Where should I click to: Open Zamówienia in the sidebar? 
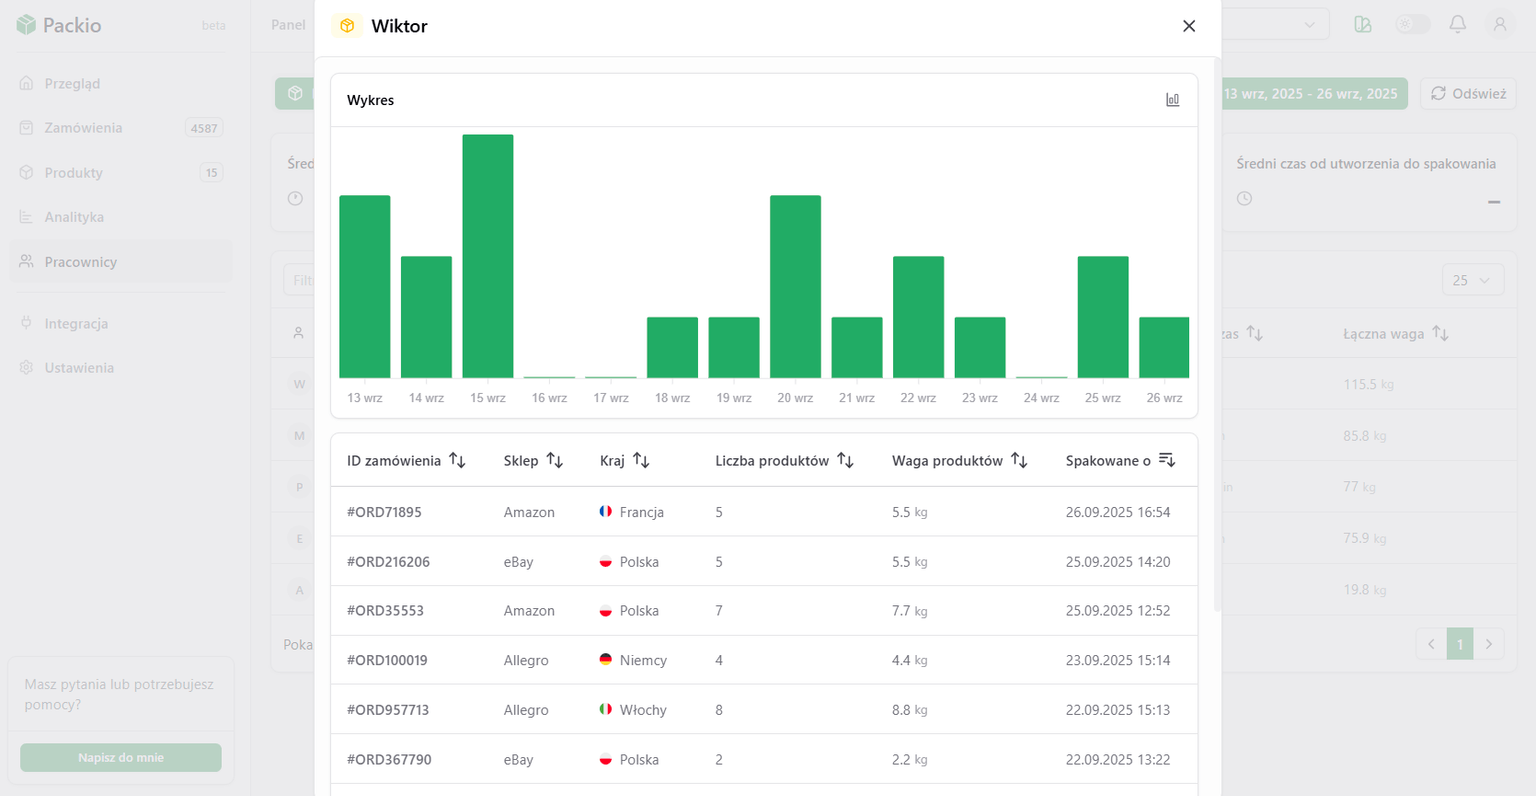(x=83, y=128)
